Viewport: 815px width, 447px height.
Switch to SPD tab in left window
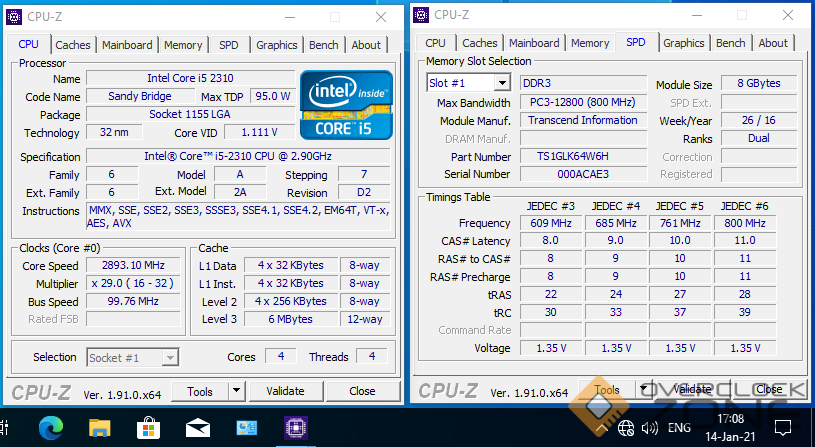pyautogui.click(x=229, y=45)
